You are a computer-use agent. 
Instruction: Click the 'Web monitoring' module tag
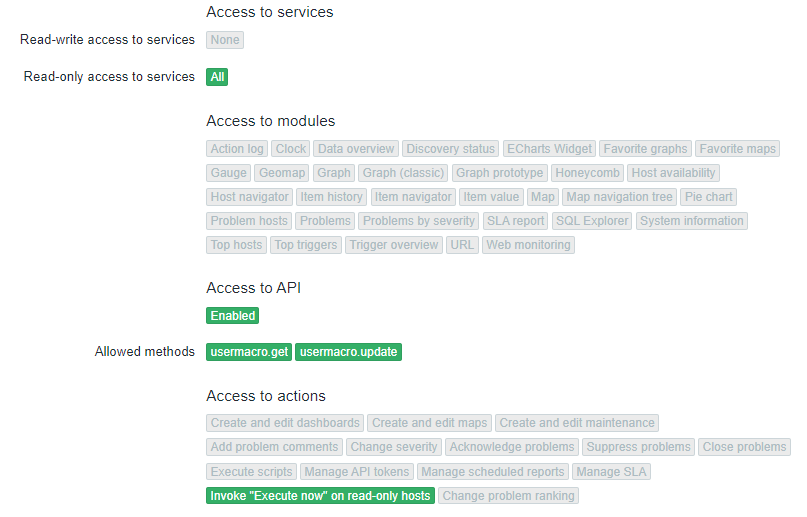[528, 245]
